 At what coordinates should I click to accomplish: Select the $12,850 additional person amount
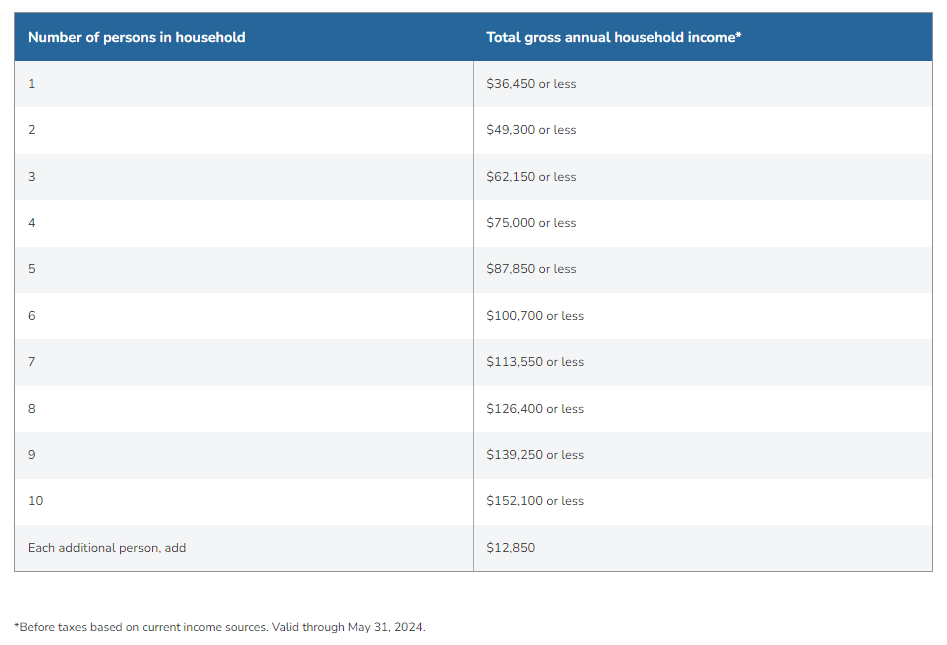click(510, 548)
